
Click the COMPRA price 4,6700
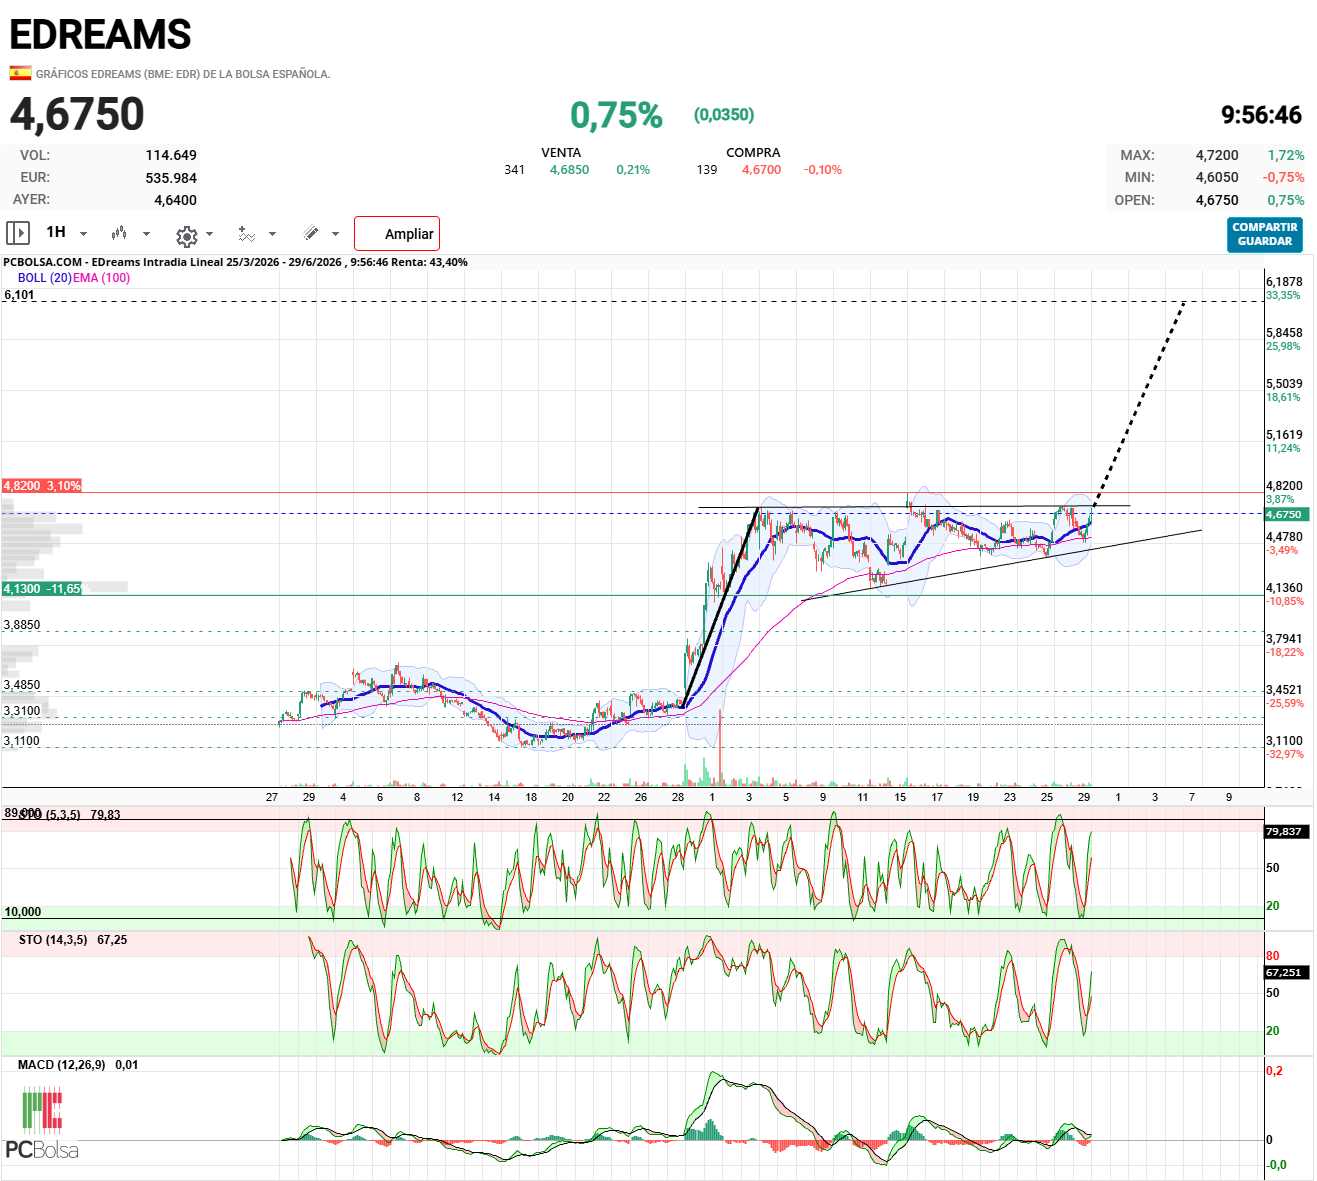[x=761, y=170]
